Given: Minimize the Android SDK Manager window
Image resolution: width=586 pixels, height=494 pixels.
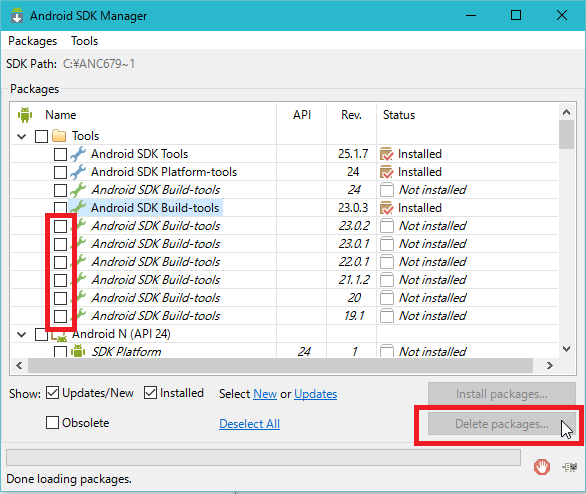Looking at the screenshot, I should click(471, 15).
